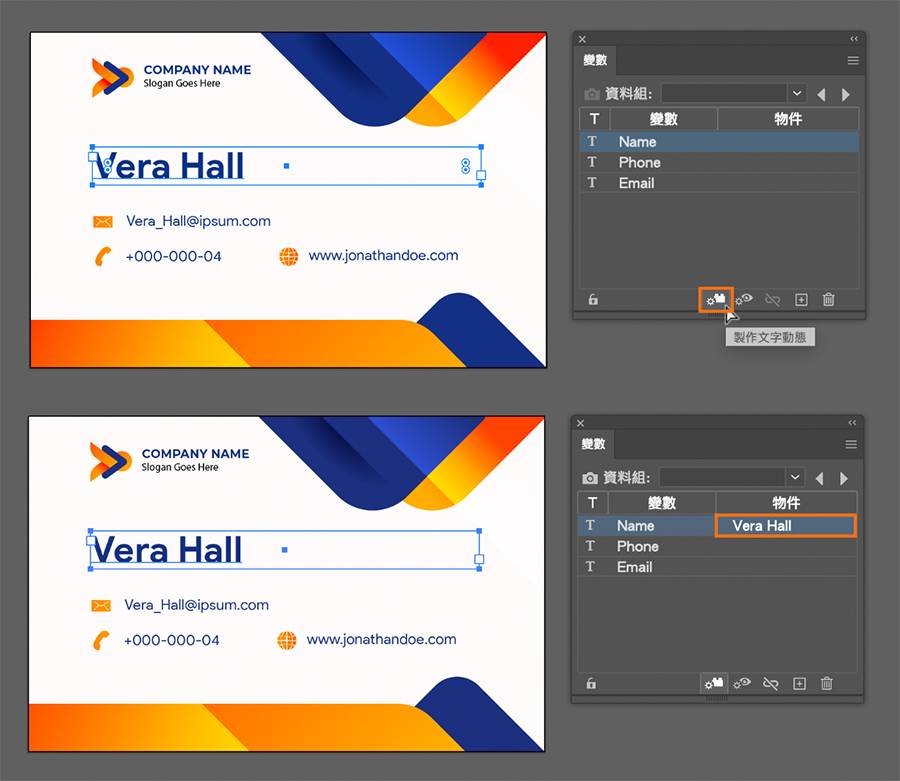This screenshot has height=781, width=900.
Task: Click Unbind Variable icon in lower panel
Action: (771, 683)
